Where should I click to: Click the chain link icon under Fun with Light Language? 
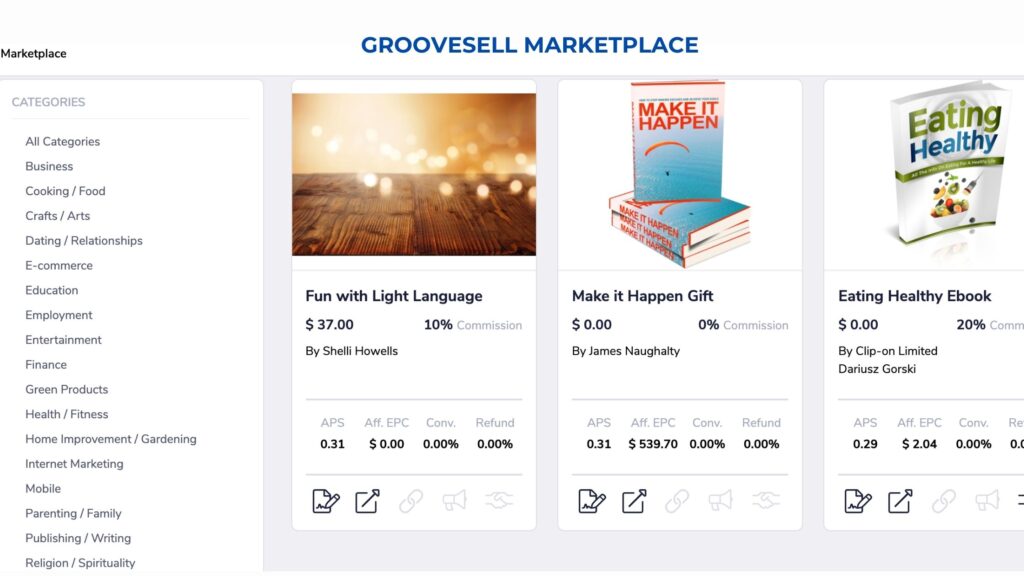pyautogui.click(x=411, y=501)
